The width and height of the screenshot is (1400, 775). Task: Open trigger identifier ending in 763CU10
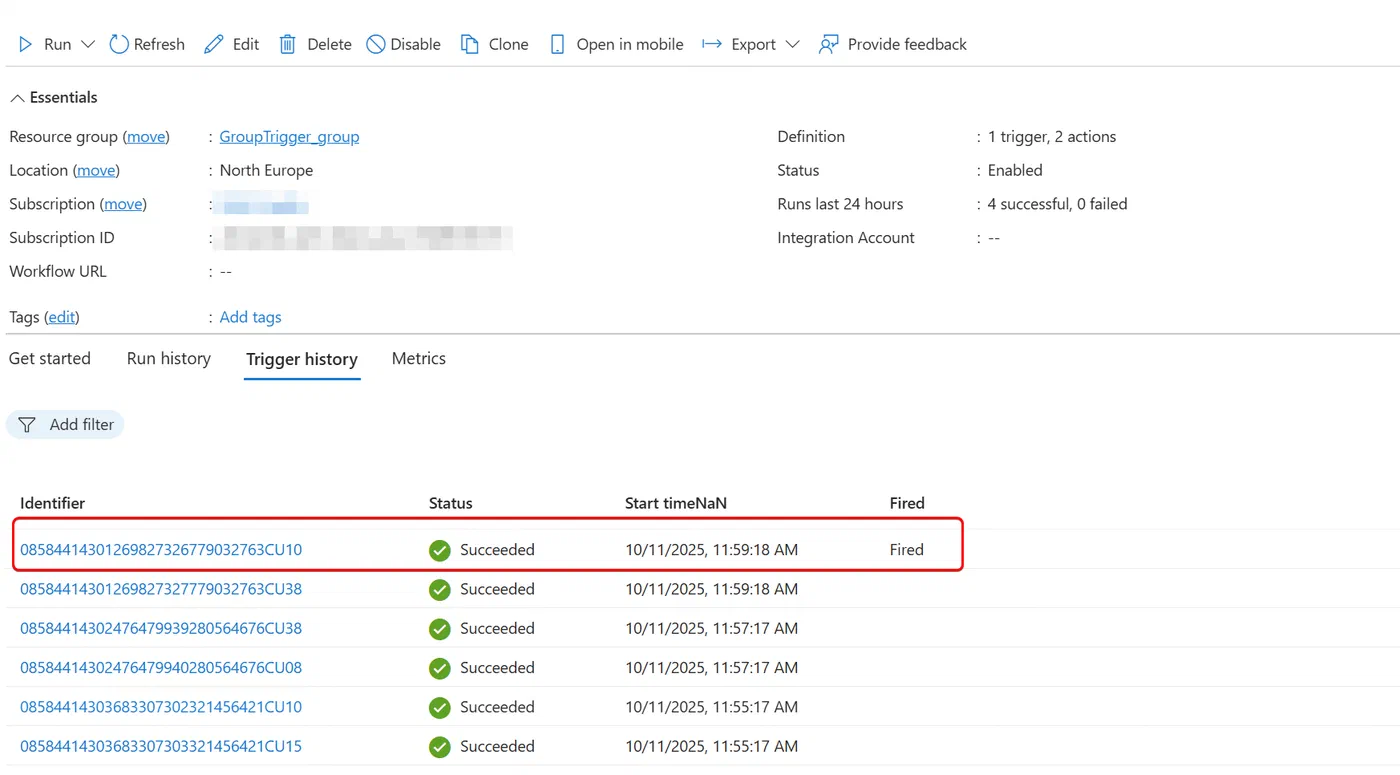(x=161, y=550)
